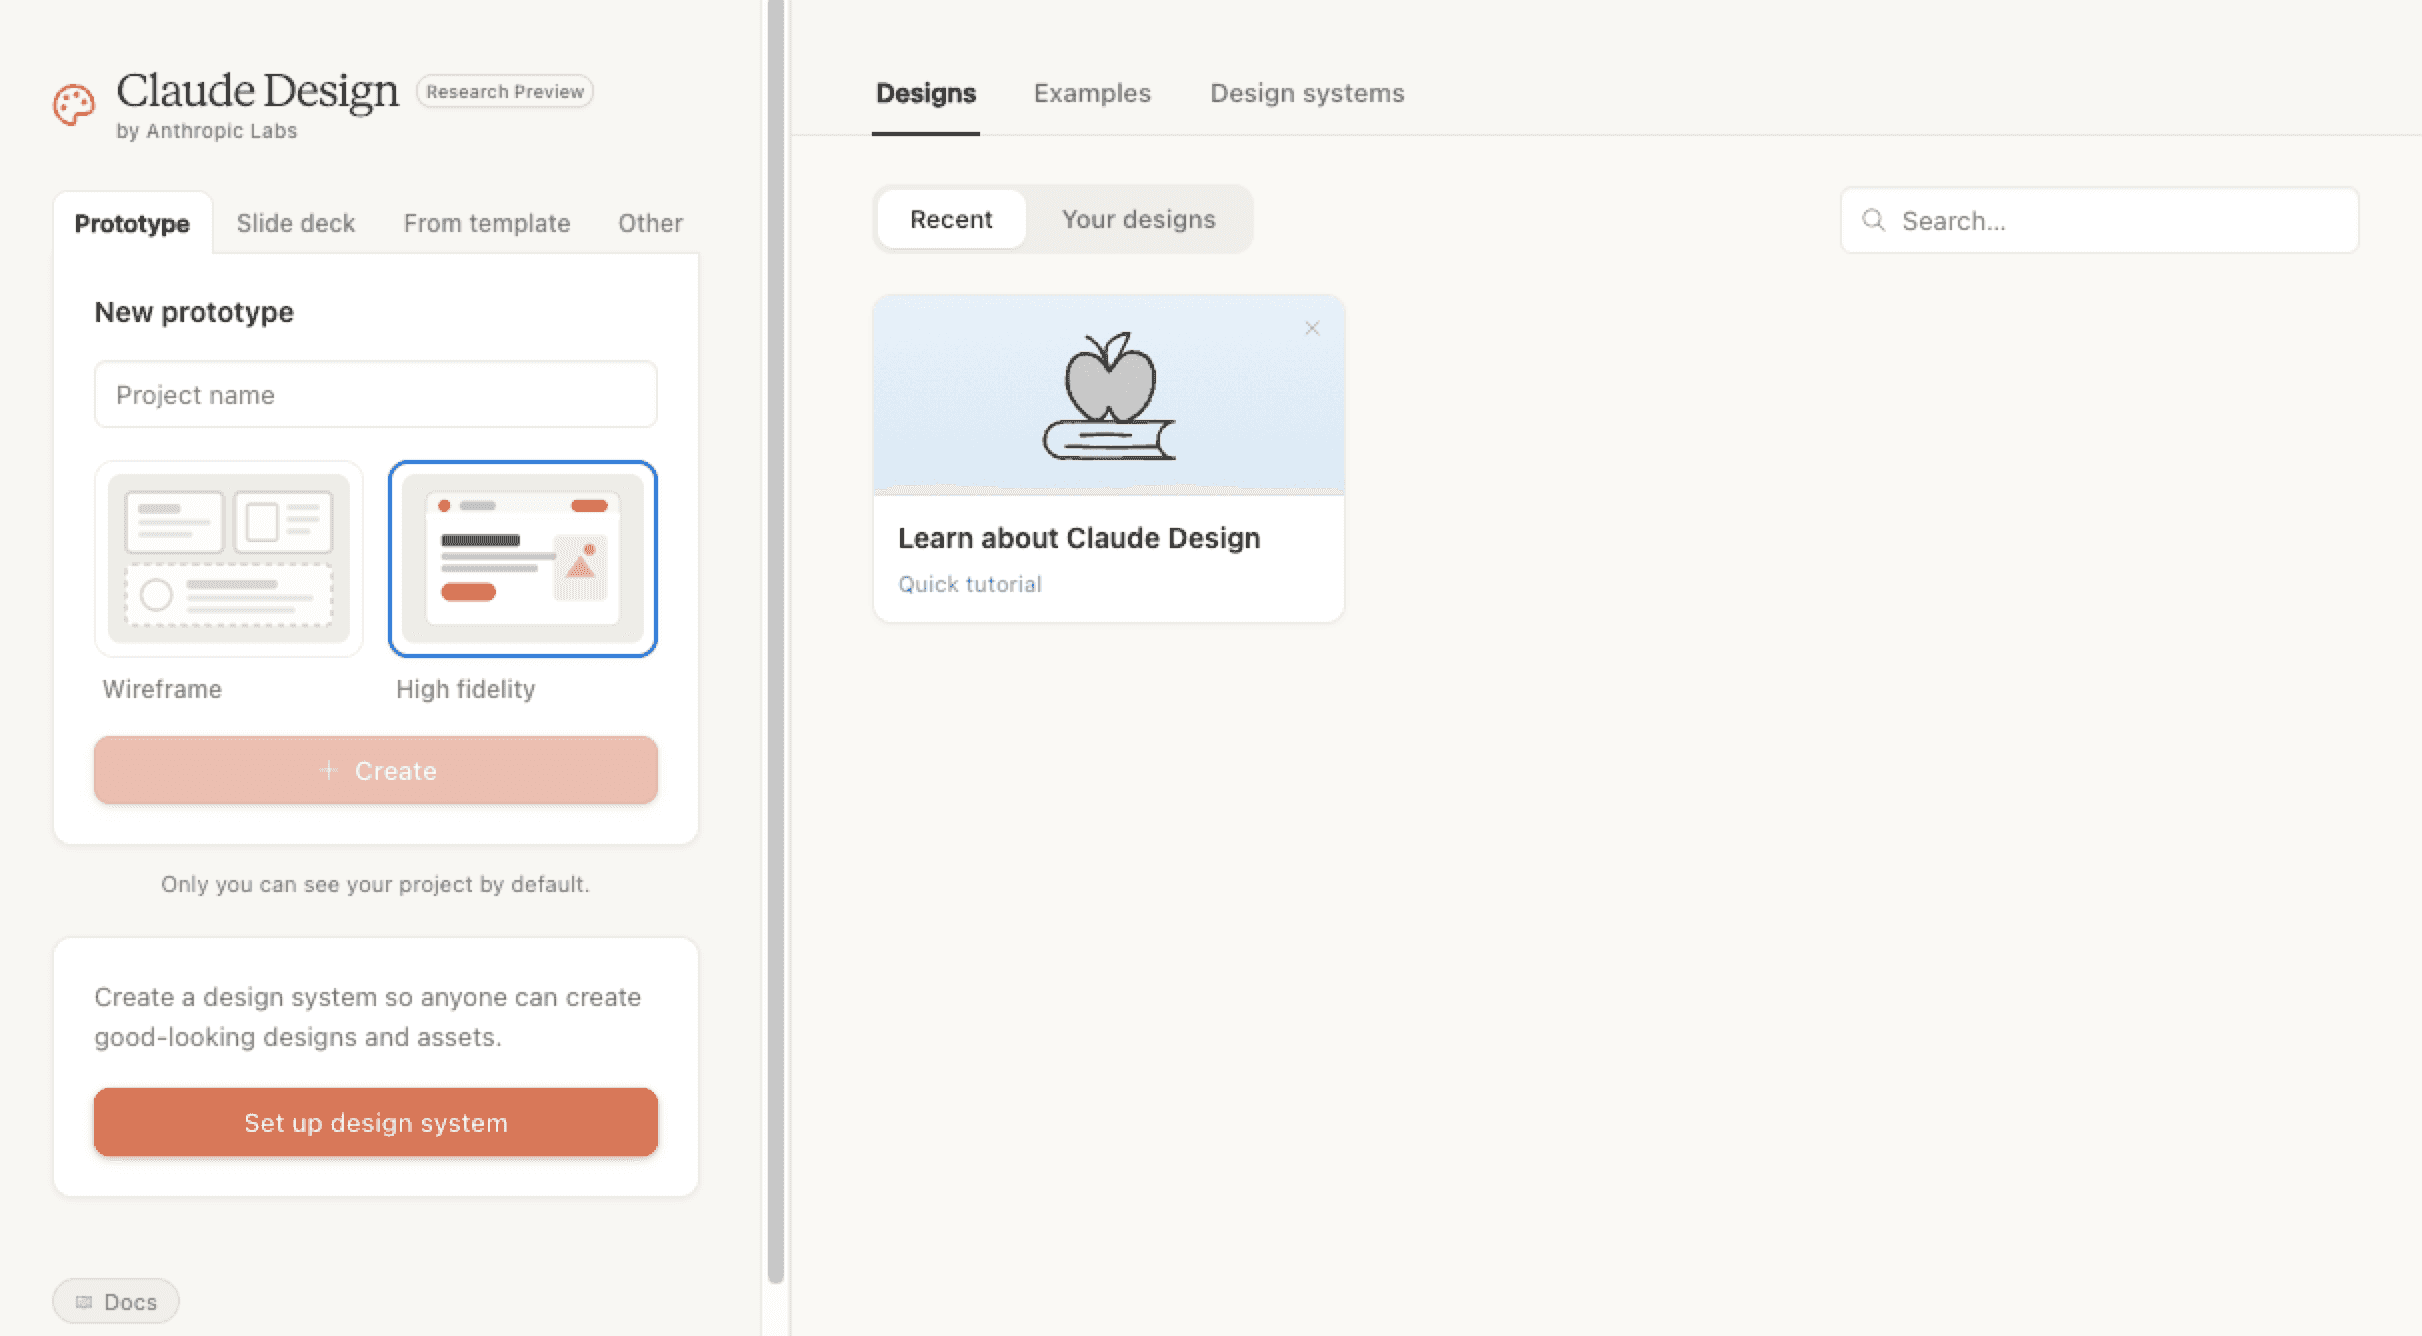Image resolution: width=2422 pixels, height=1336 pixels.
Task: Dismiss the Learn about Claude Design card
Action: (1312, 328)
